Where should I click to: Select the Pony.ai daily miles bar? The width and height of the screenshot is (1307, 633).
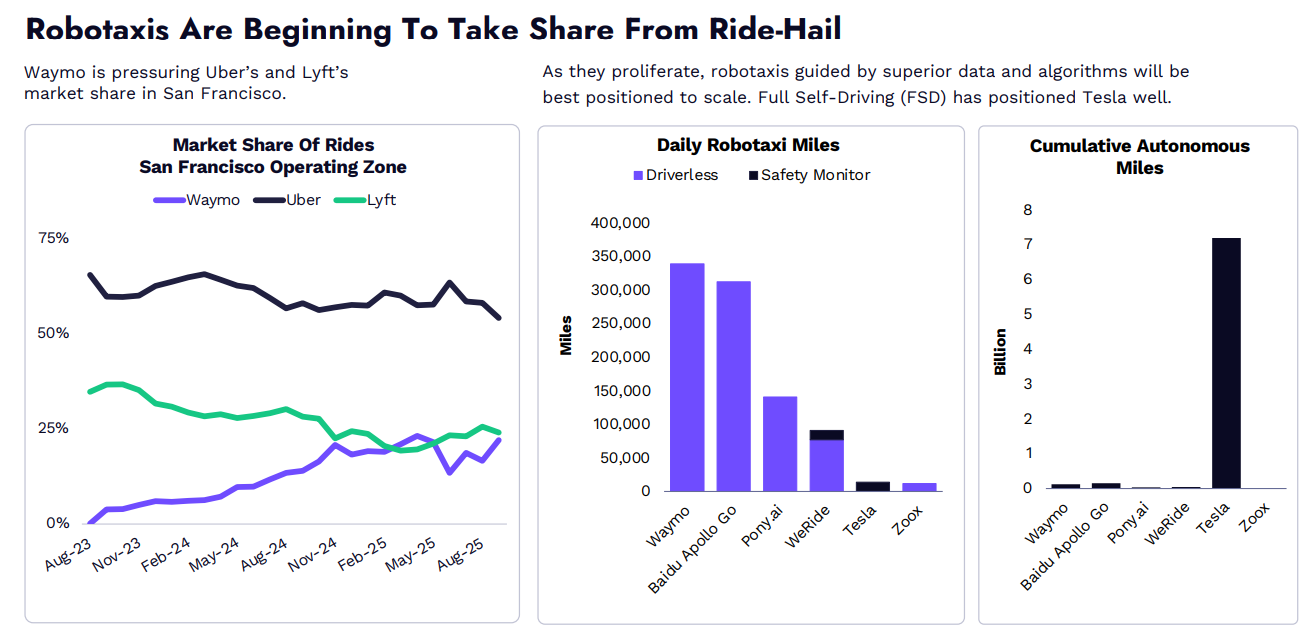pos(780,443)
